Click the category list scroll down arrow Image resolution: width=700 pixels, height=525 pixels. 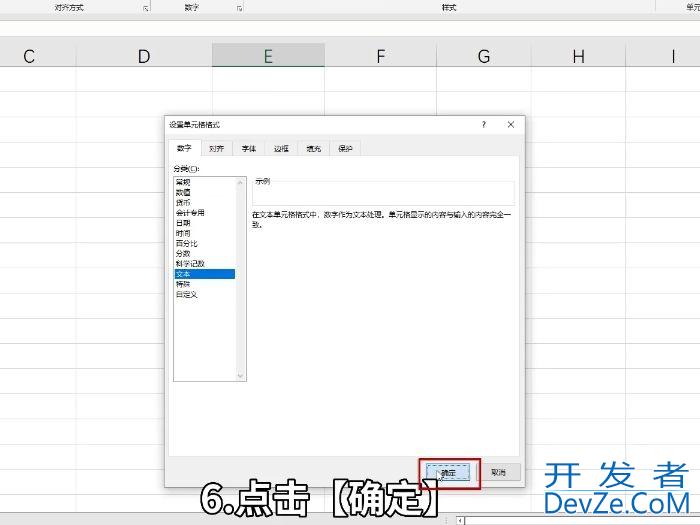(x=240, y=376)
